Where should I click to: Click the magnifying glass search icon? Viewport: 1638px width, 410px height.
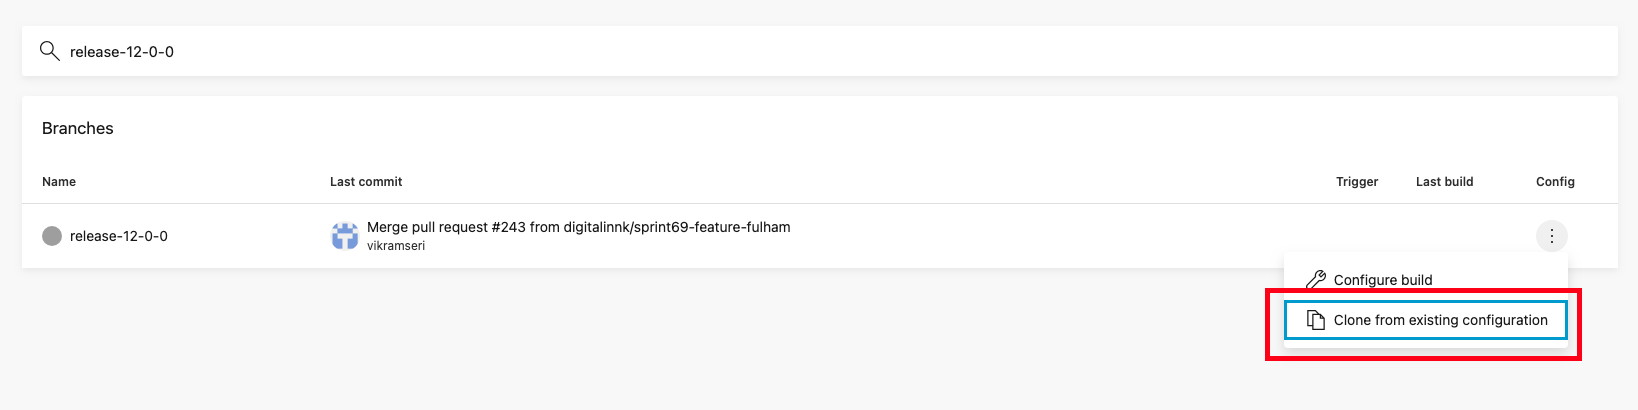click(x=49, y=51)
